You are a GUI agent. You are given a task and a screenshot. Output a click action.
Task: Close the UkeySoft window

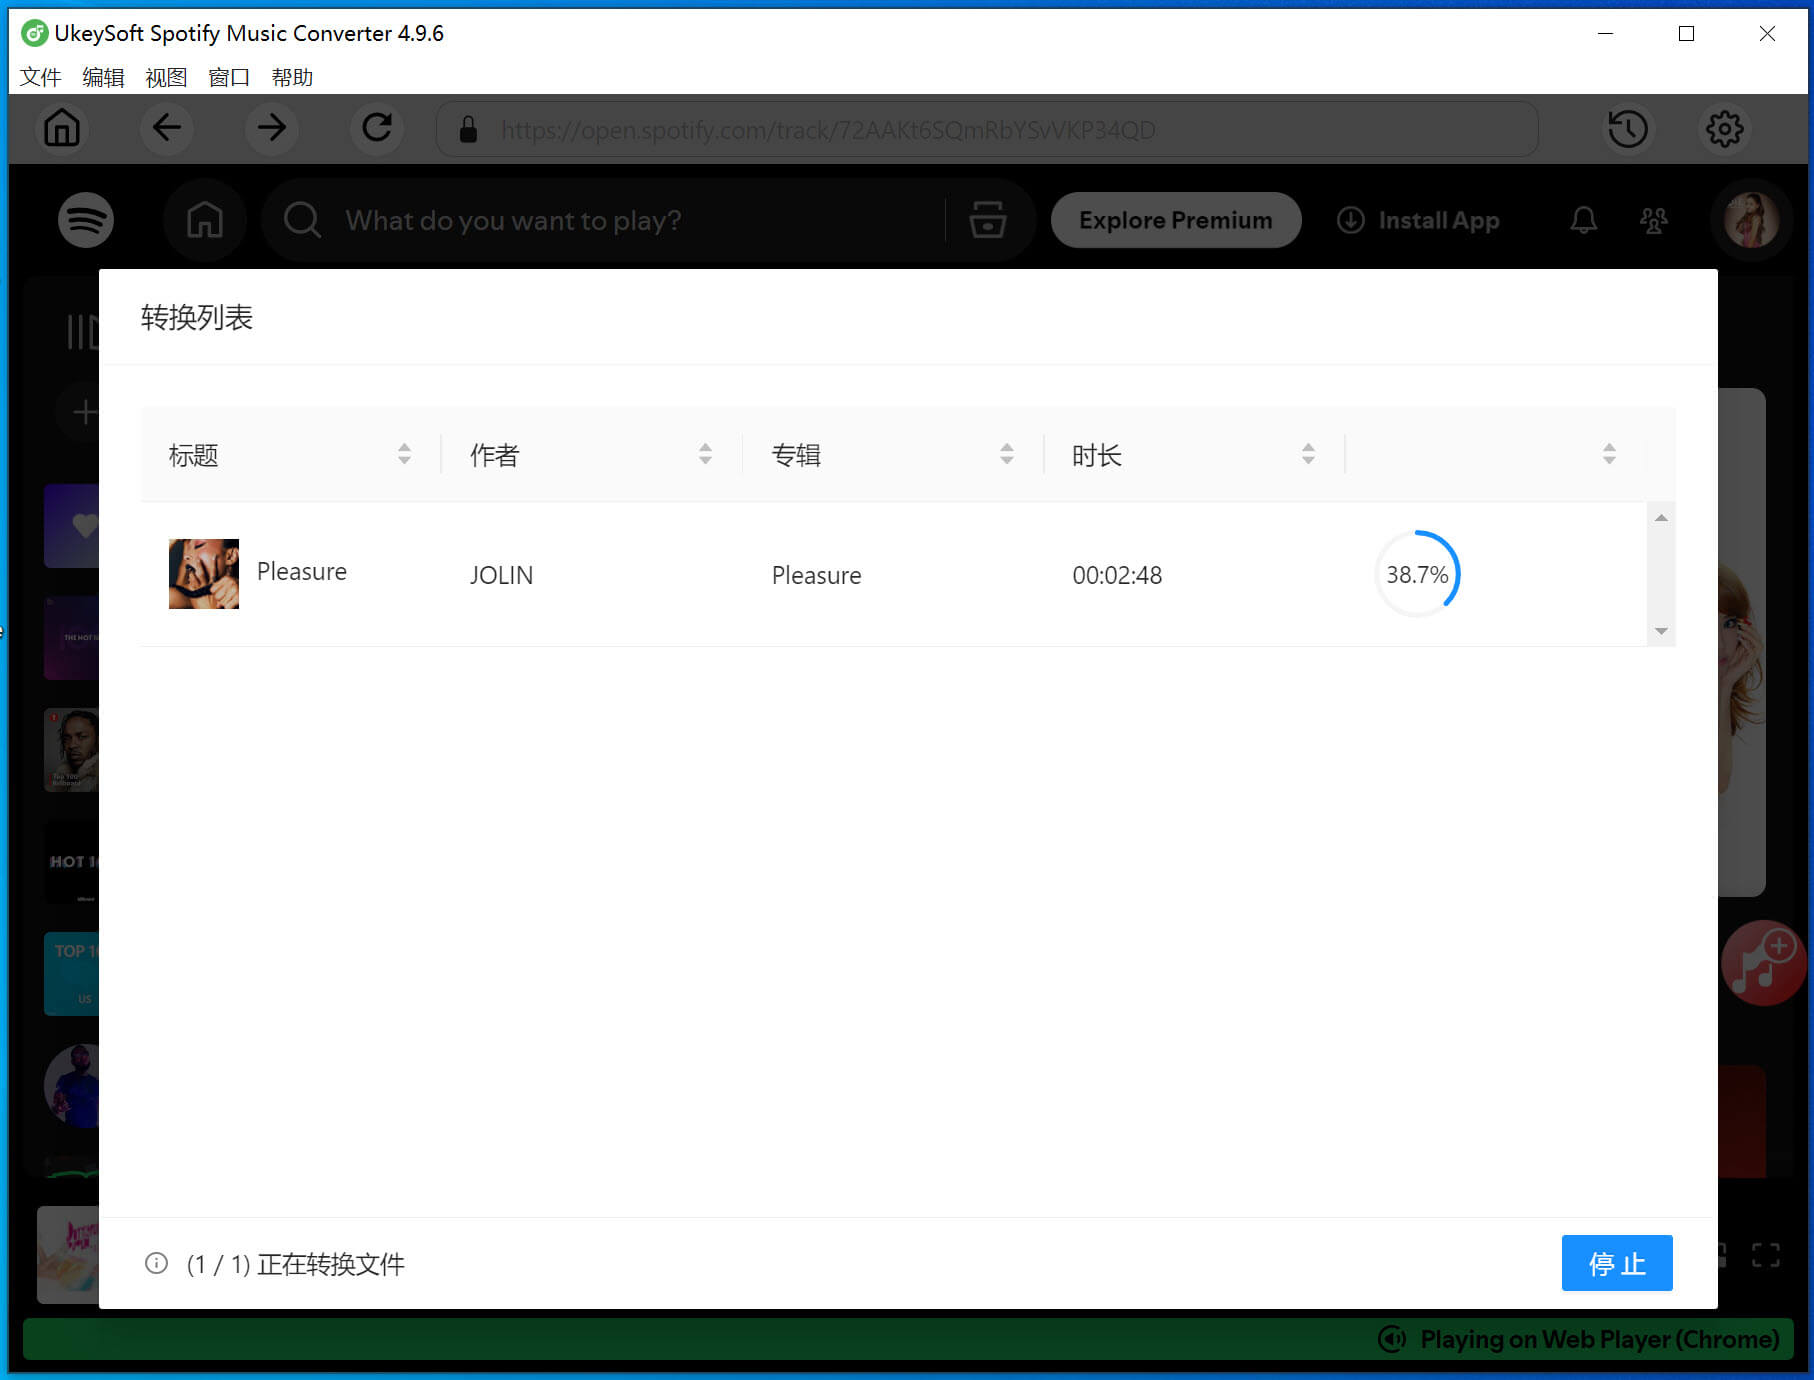(x=1767, y=33)
